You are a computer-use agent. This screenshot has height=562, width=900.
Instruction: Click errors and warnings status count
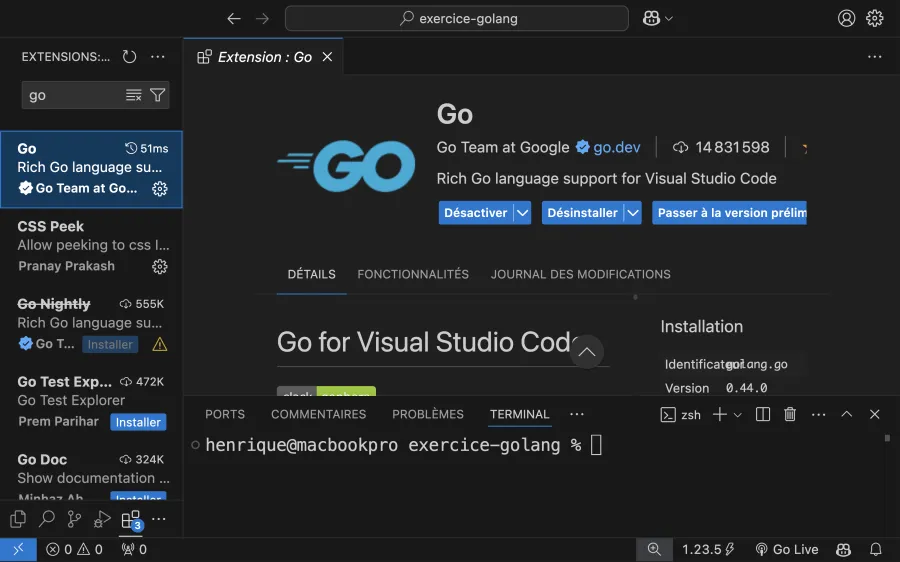click(x=74, y=550)
